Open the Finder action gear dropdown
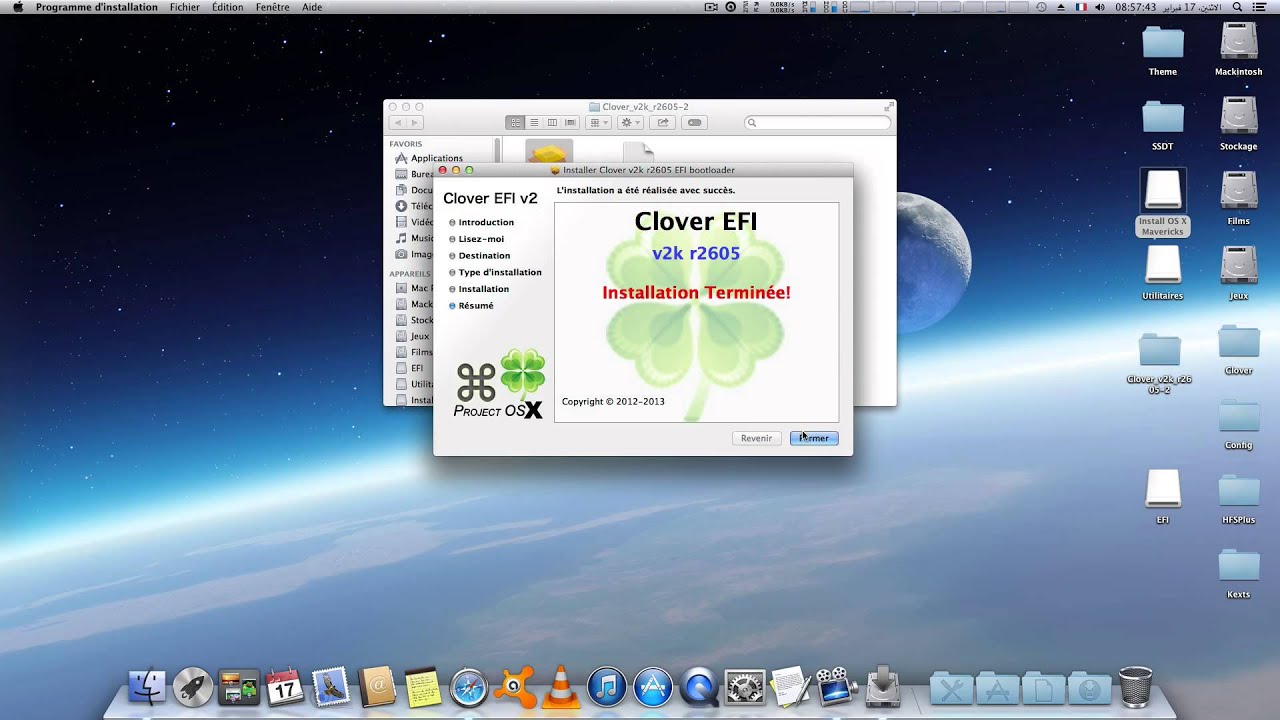 [x=631, y=122]
